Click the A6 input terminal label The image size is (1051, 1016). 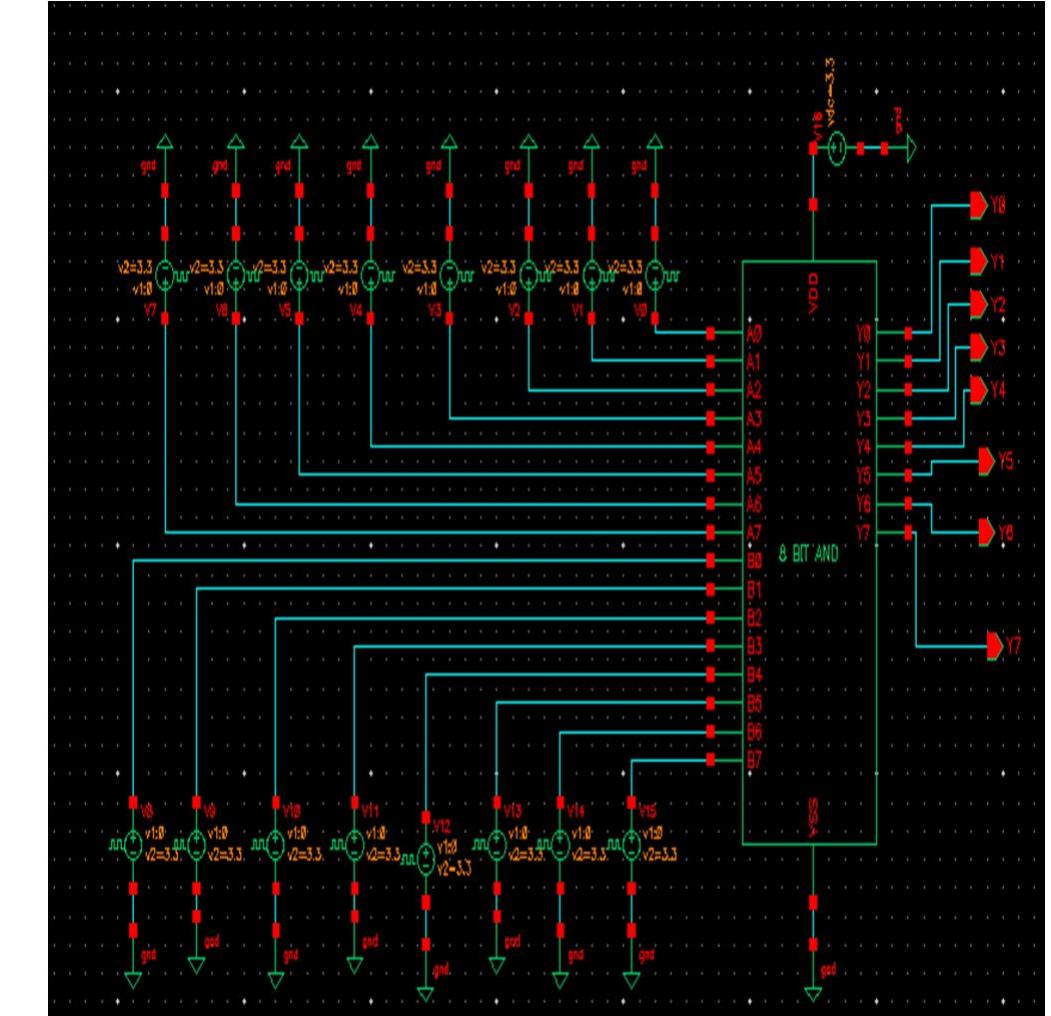754,504
